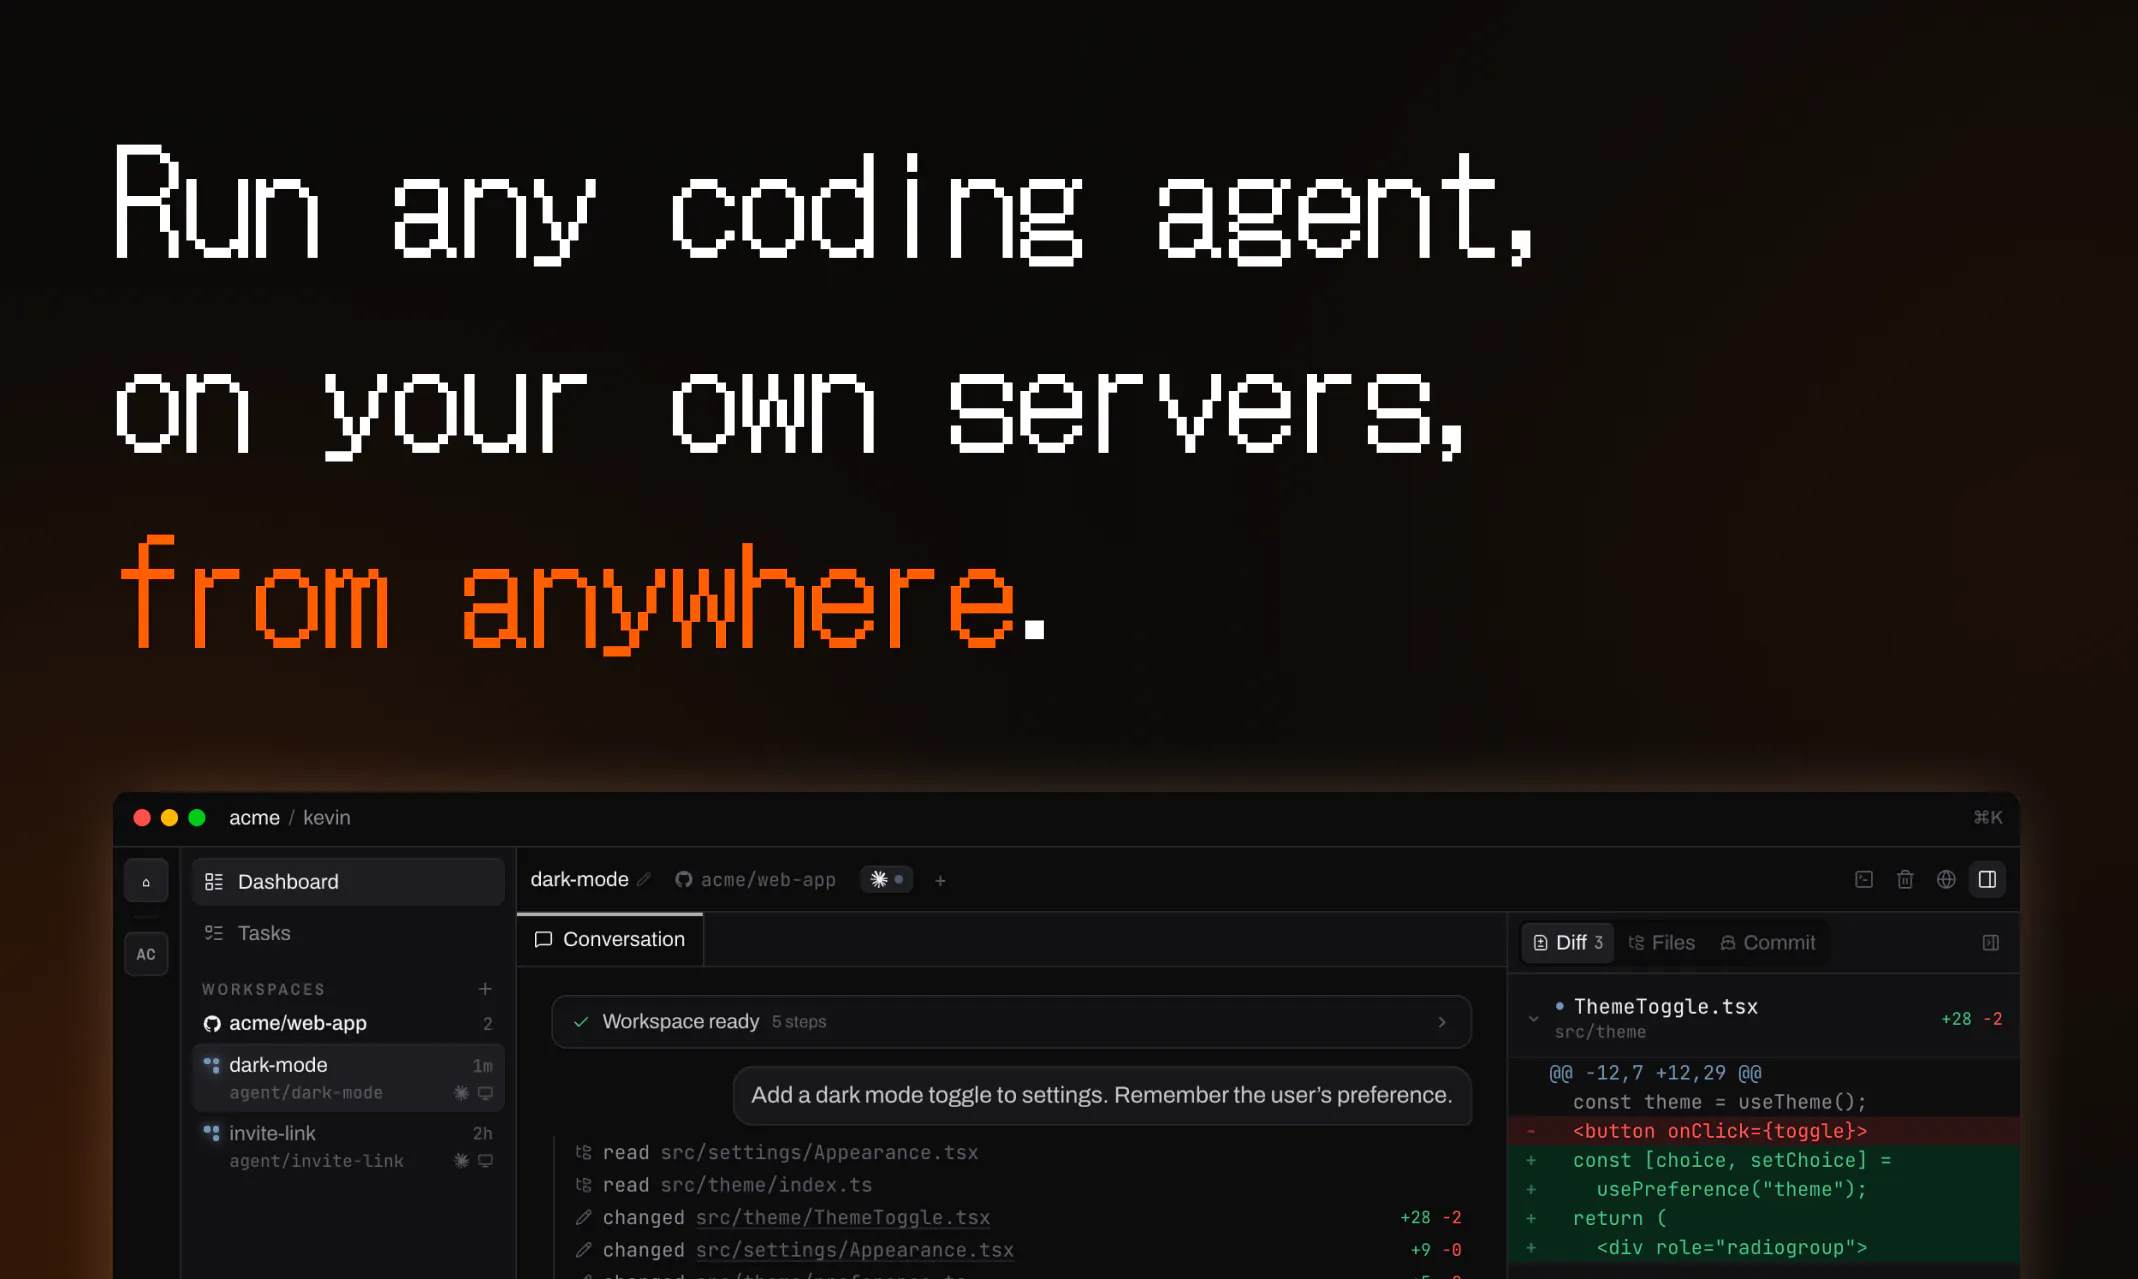Click the asterisk icon on dark-mode row
This screenshot has height=1279, width=2138.
[461, 1093]
